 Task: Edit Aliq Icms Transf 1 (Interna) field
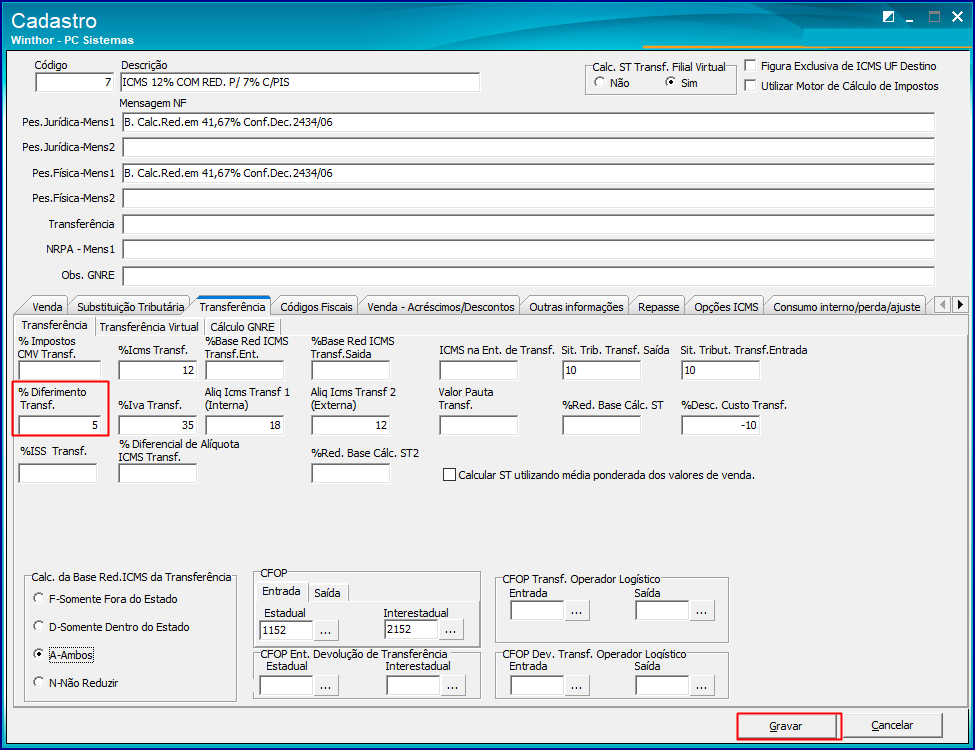[x=245, y=425]
